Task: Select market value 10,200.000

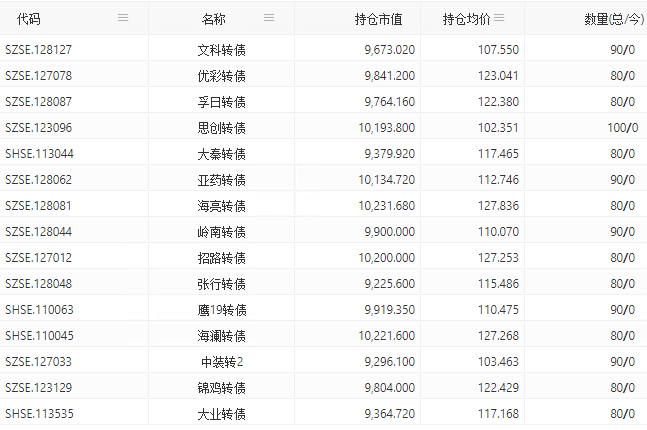Action: [x=387, y=258]
